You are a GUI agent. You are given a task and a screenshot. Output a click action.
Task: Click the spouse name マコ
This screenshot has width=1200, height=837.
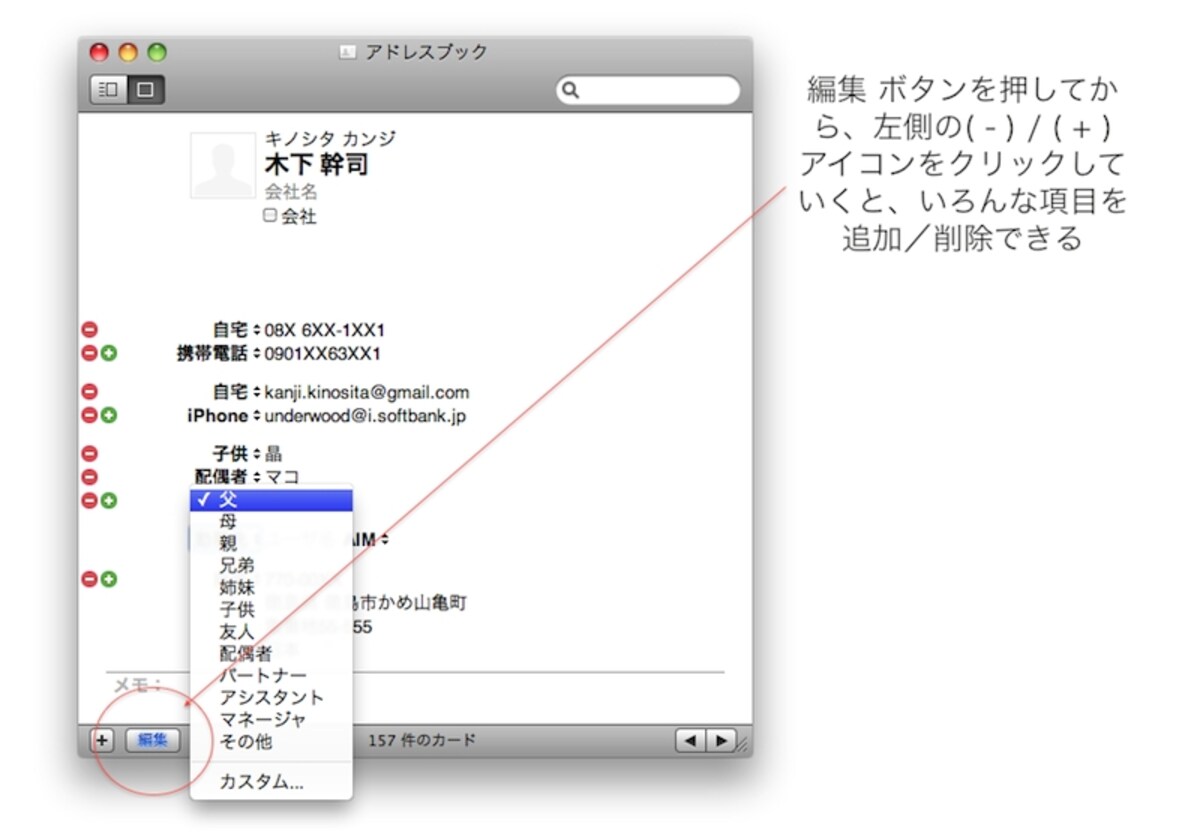point(281,478)
